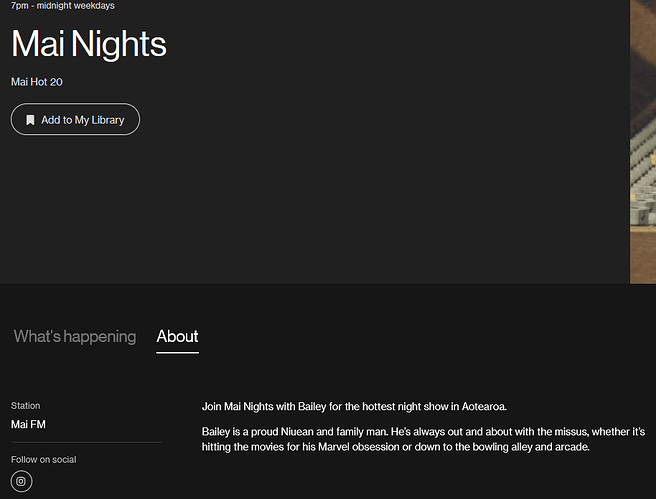Click the 7pm - midnight weekdays schedule text
The width and height of the screenshot is (656, 499).
[x=63, y=6]
